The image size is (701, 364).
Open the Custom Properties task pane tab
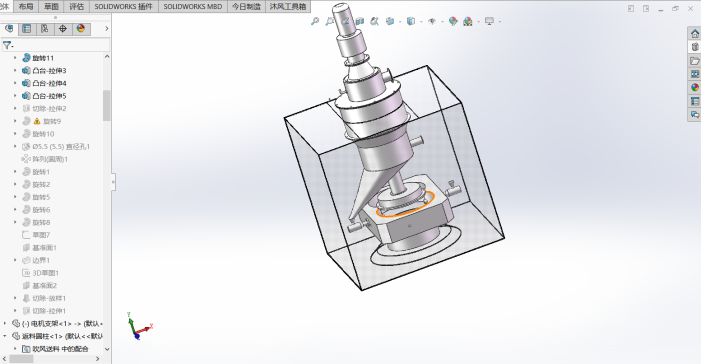coord(695,102)
